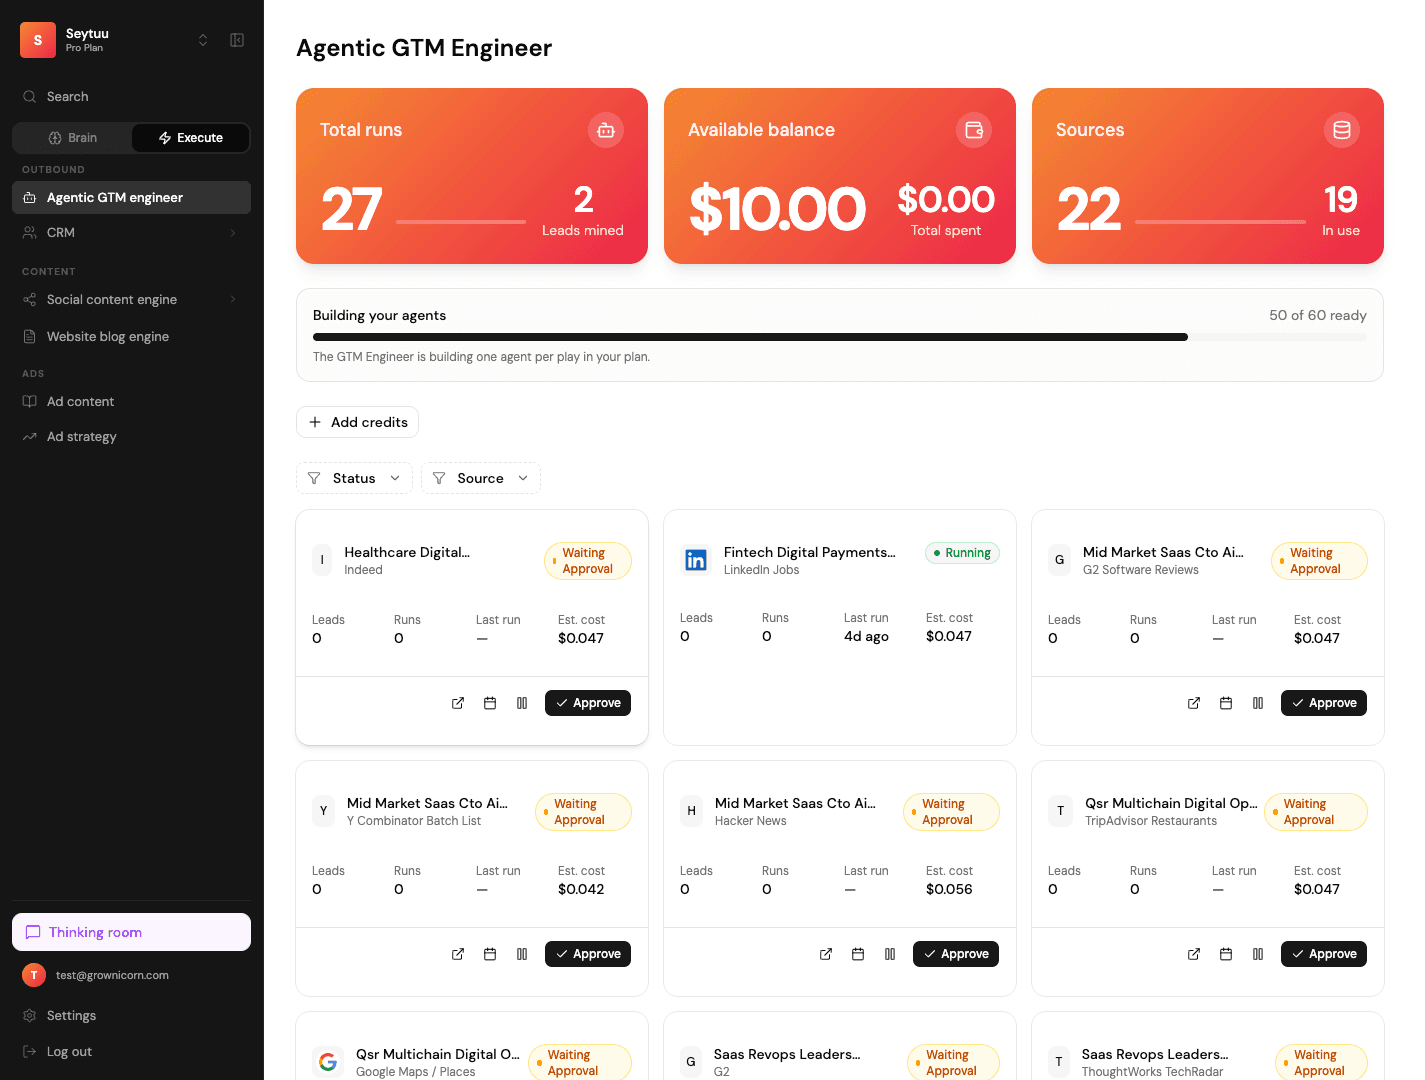Log out of the account

(x=131, y=1051)
